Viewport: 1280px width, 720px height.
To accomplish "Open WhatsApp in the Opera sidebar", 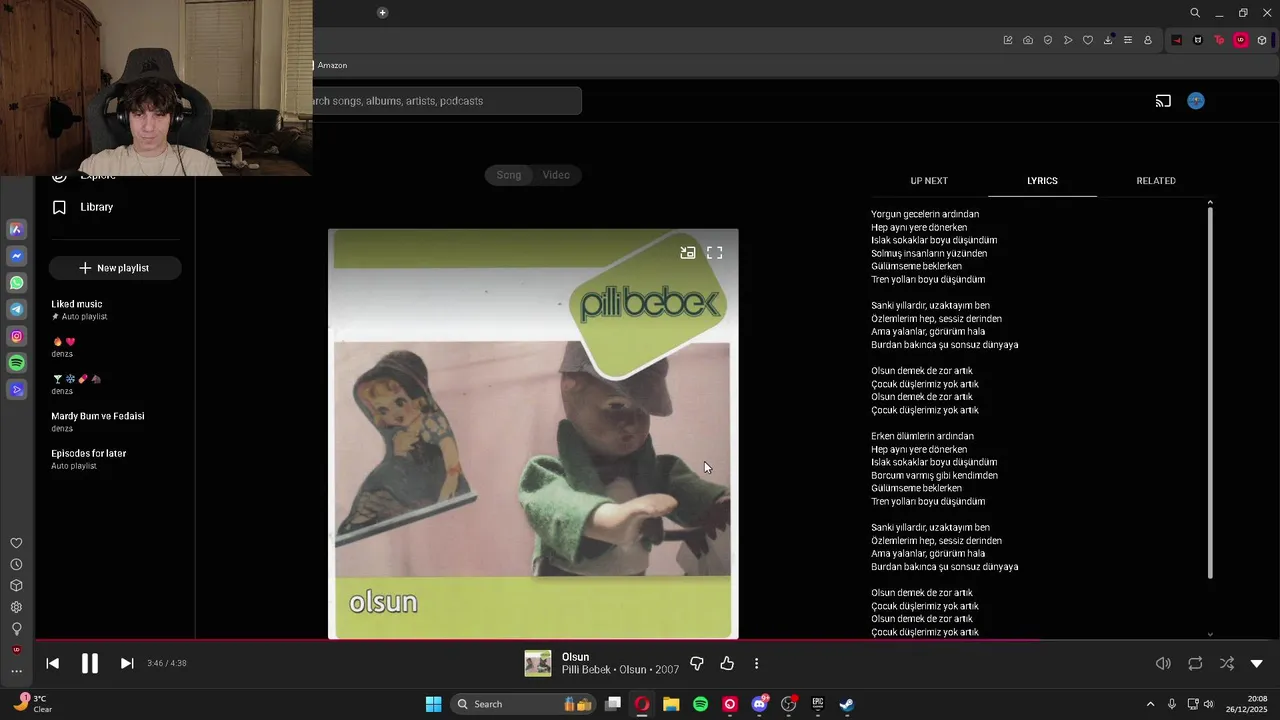I will point(16,283).
